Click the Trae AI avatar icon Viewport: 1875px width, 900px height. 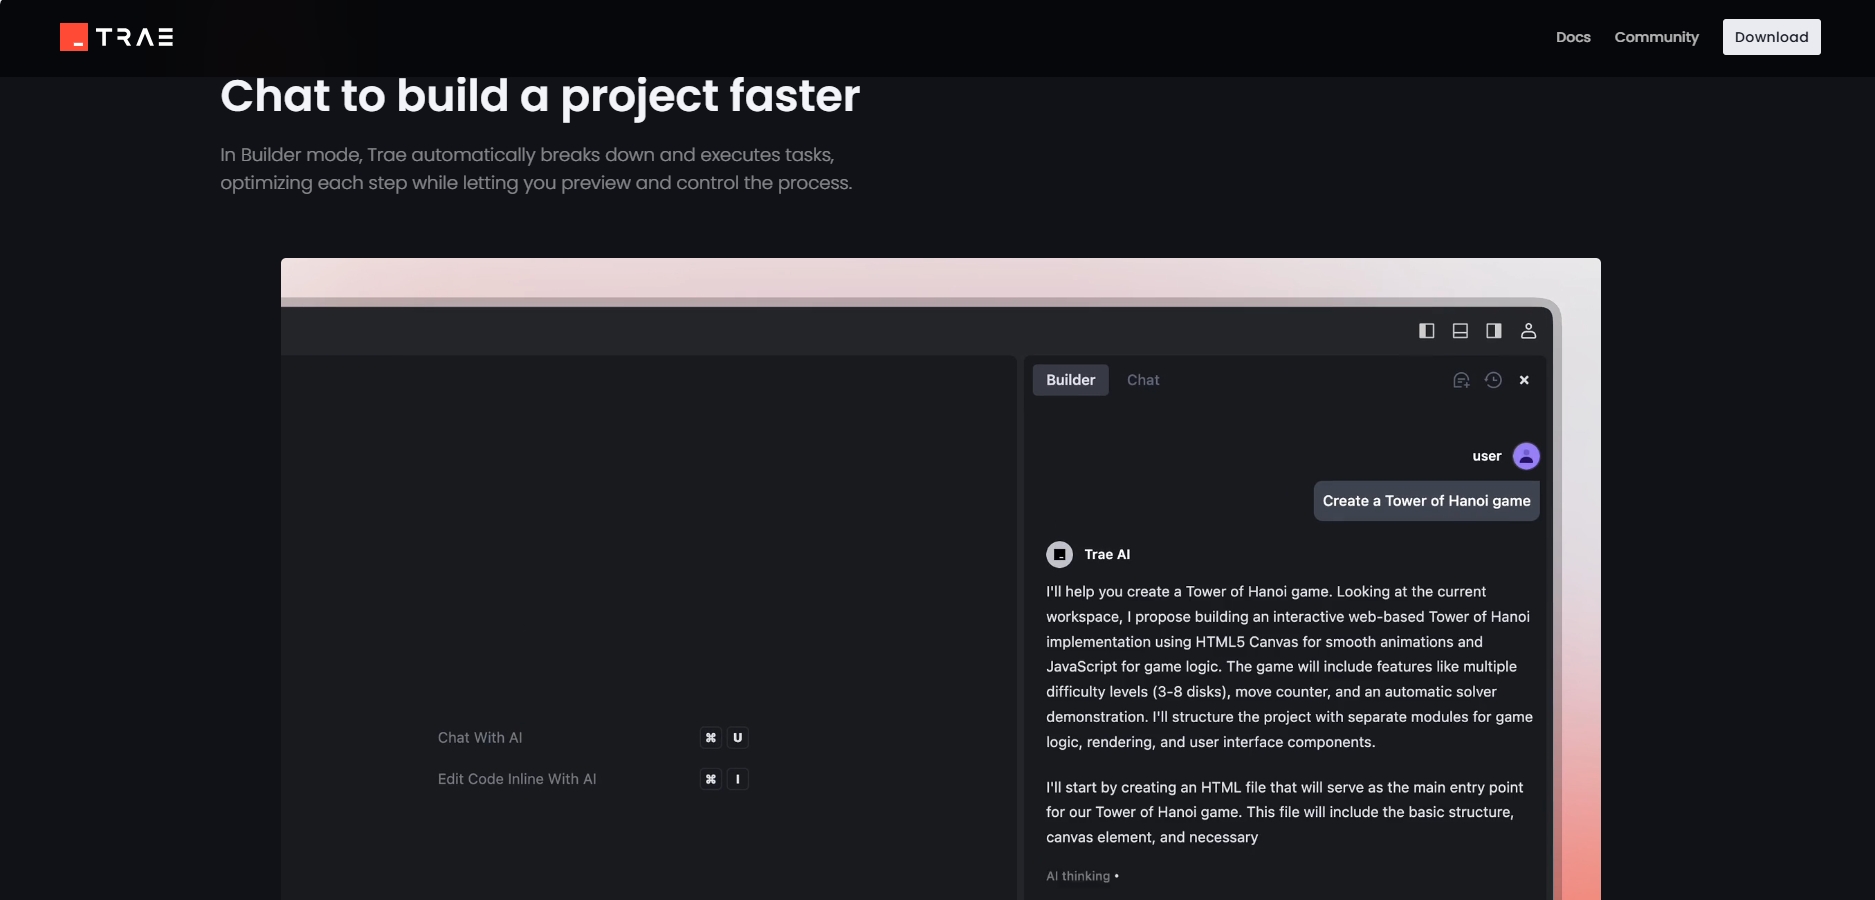(1059, 554)
